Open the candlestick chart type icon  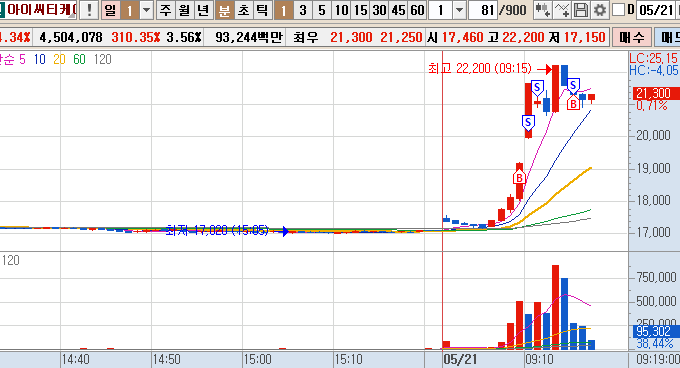(x=543, y=10)
